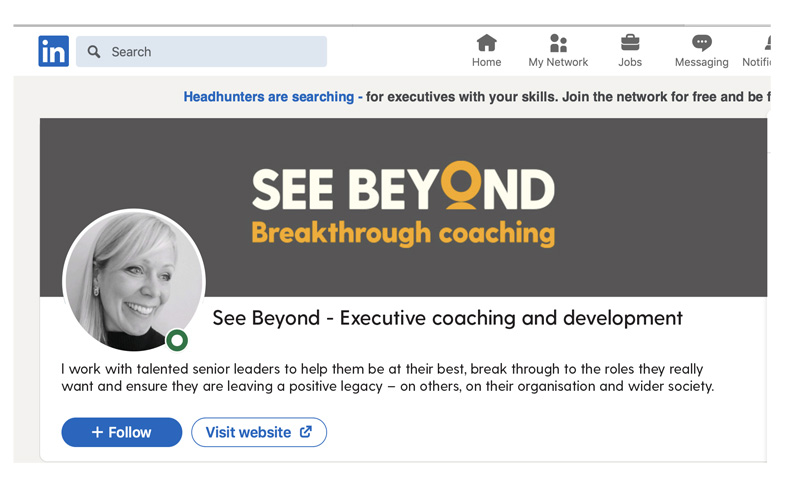Image resolution: width=800 pixels, height=480 pixels.
Task: Click the 'Breakthrough coaching' tagline
Action: tap(402, 234)
